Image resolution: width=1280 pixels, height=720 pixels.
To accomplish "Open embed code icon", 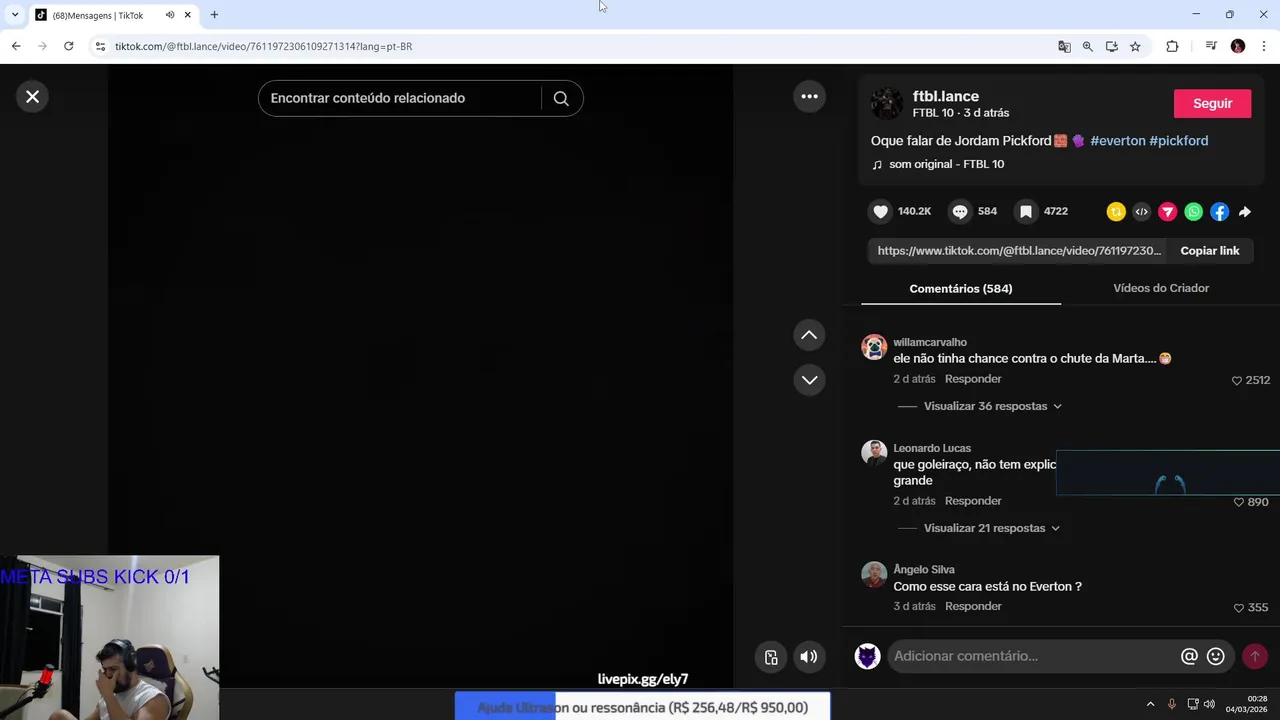I will (x=1142, y=211).
